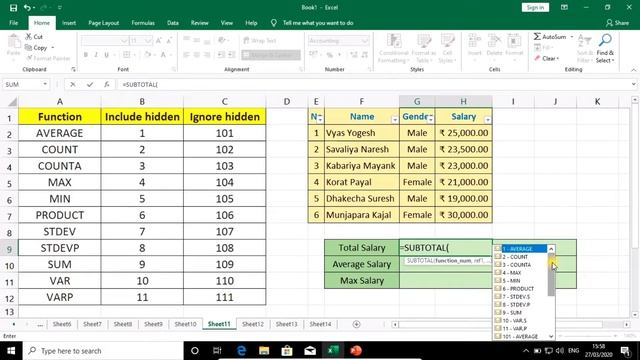
Task: Add a new sheet with plus icon
Action: (x=356, y=324)
